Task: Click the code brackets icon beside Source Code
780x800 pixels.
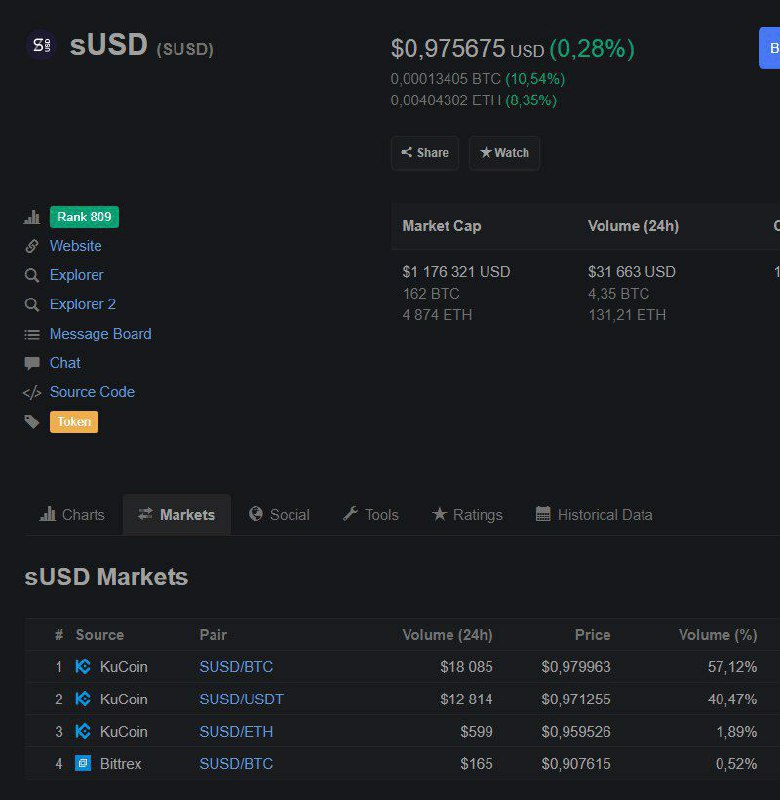Action: point(32,392)
